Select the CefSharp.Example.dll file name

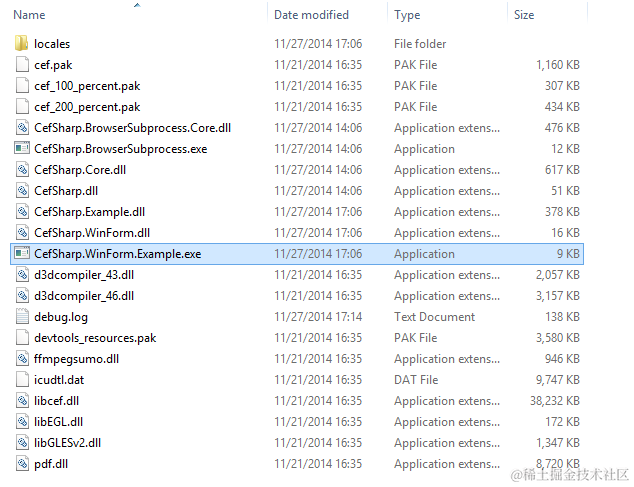click(89, 212)
